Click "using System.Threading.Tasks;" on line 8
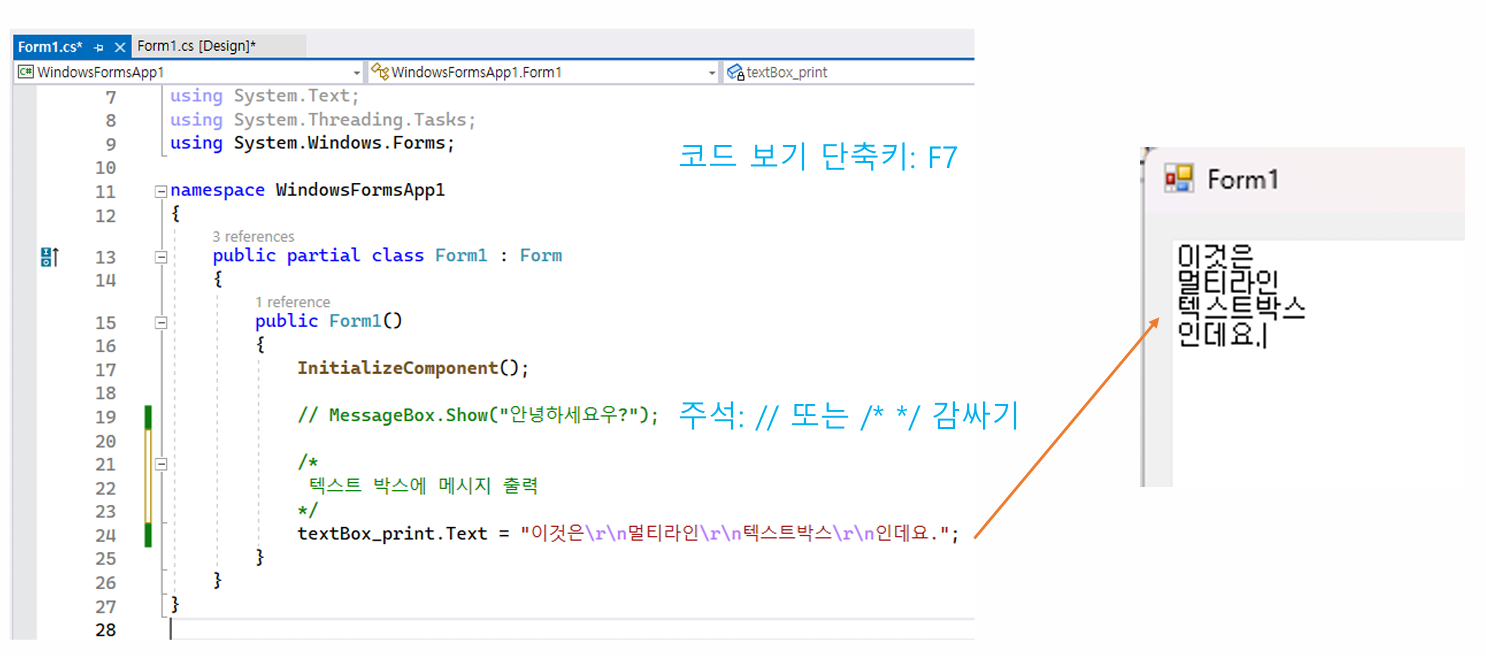 coord(323,120)
